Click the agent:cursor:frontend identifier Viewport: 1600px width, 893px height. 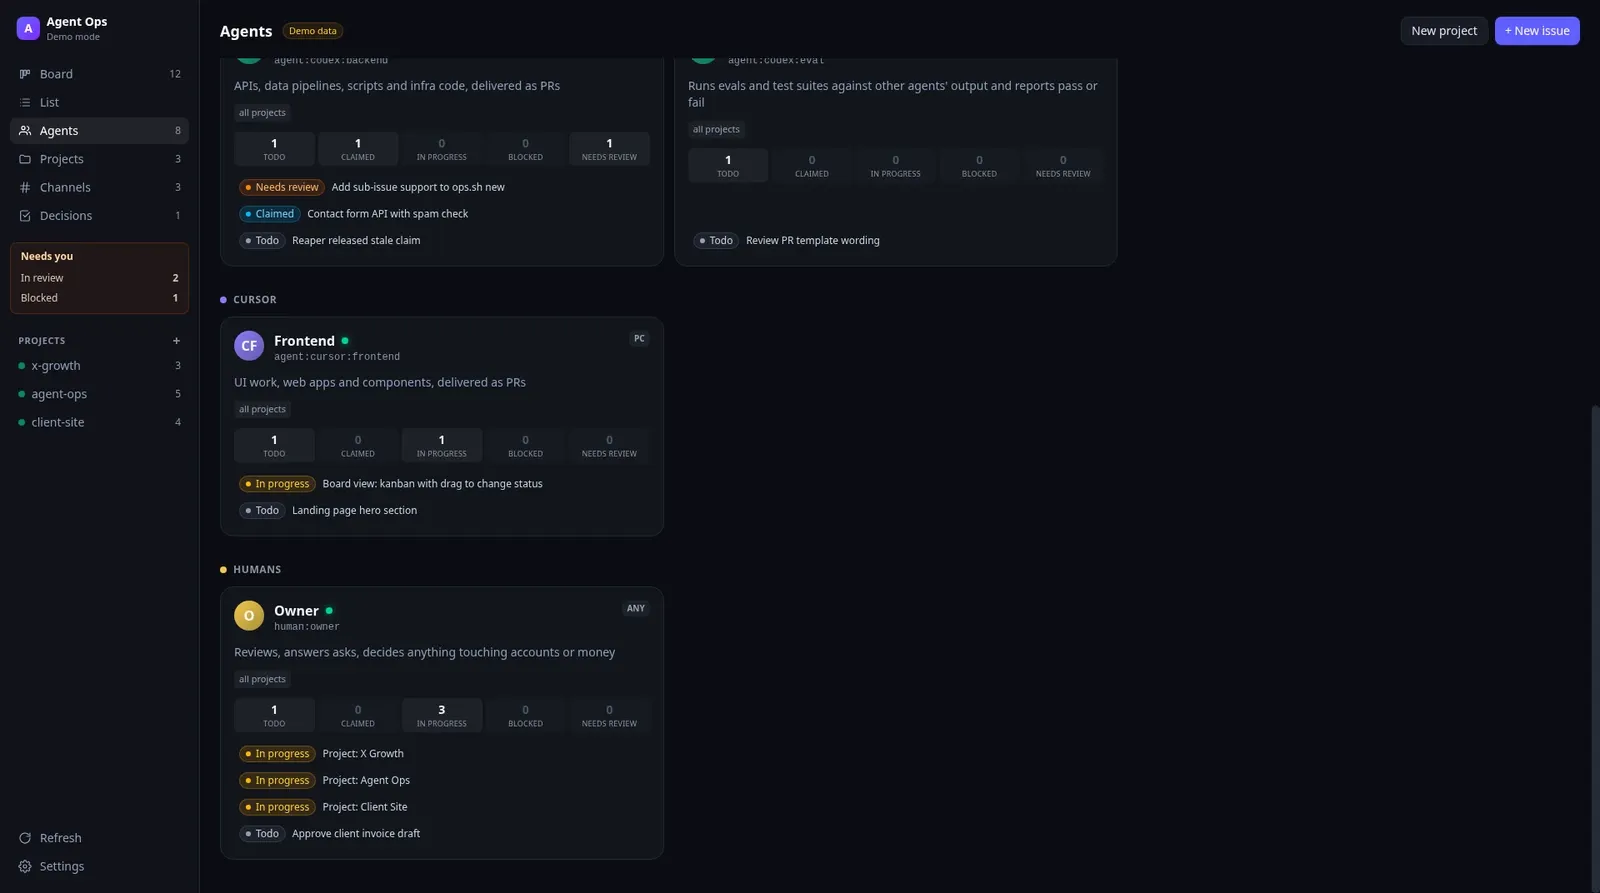(x=337, y=357)
